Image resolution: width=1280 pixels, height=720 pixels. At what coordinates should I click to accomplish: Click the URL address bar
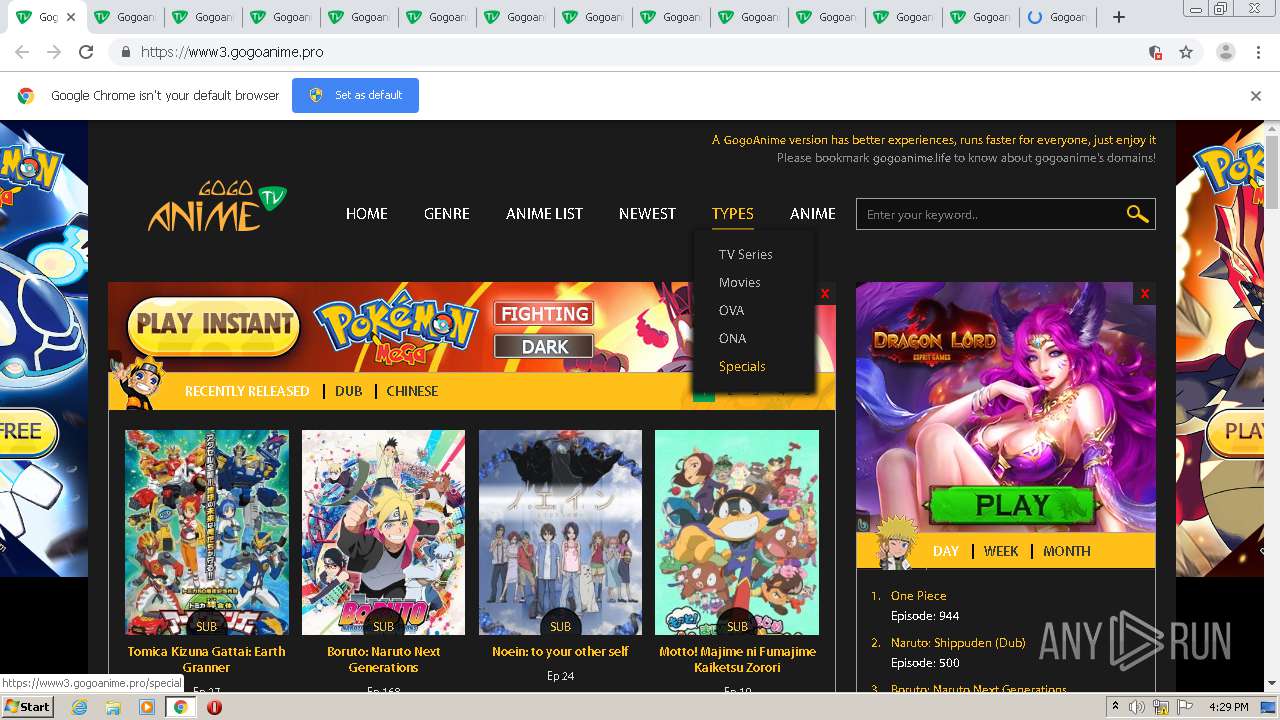640,52
